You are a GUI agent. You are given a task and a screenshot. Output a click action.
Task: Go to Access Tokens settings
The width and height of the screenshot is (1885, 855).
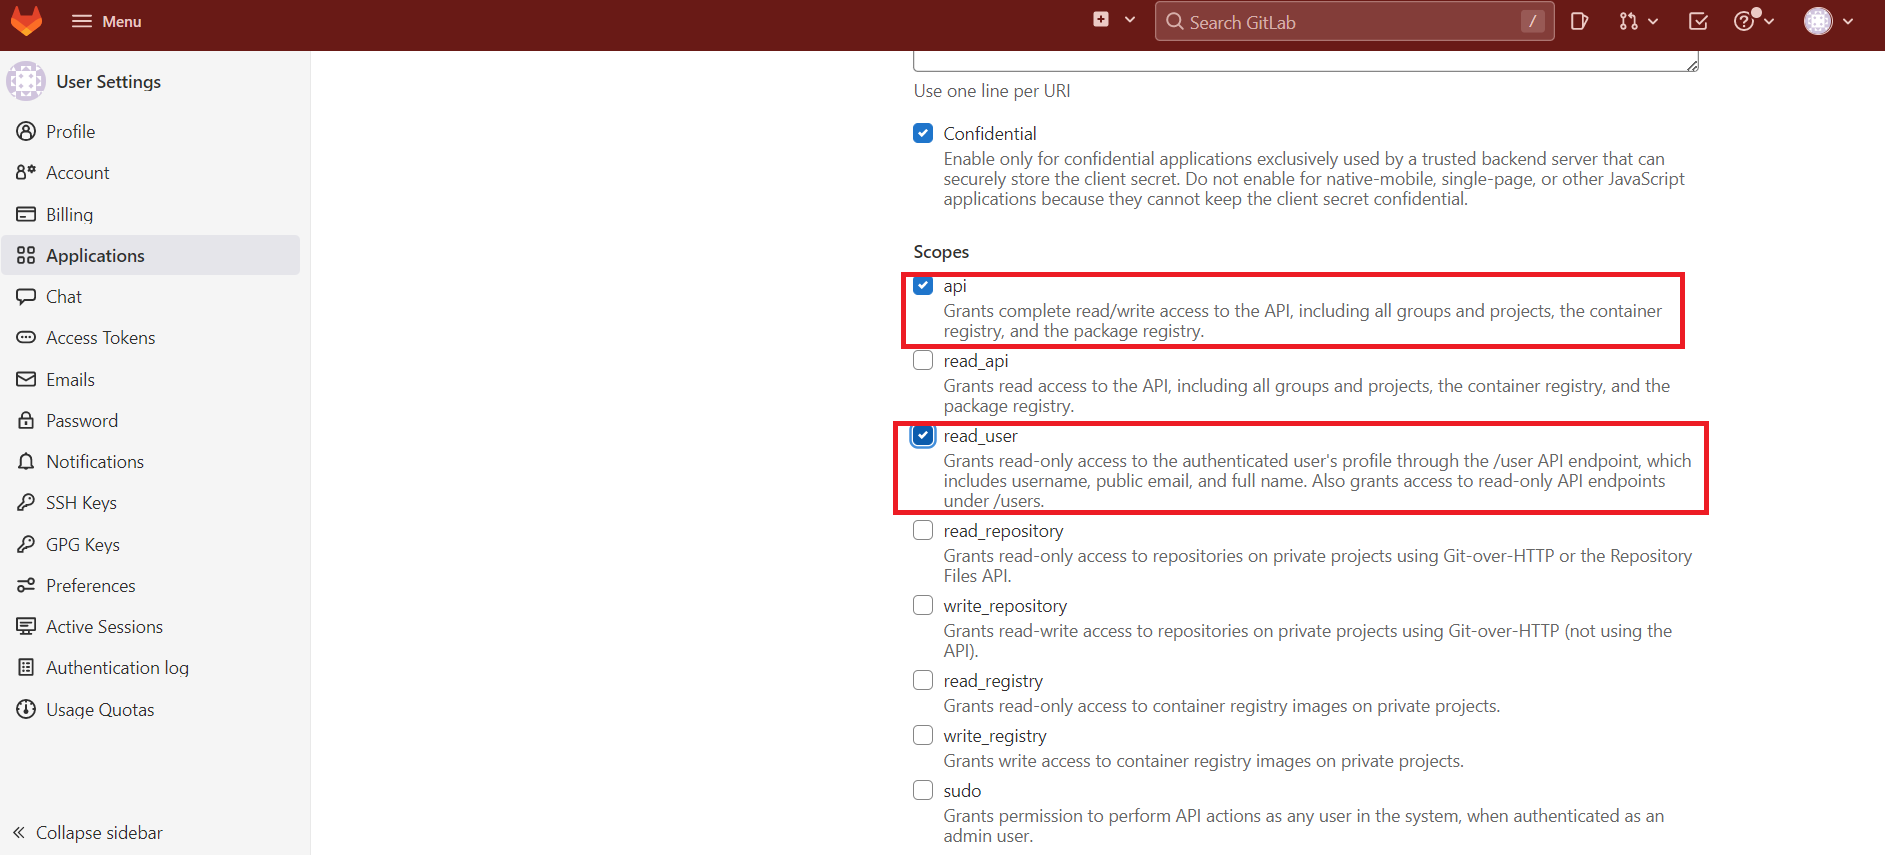[100, 338]
